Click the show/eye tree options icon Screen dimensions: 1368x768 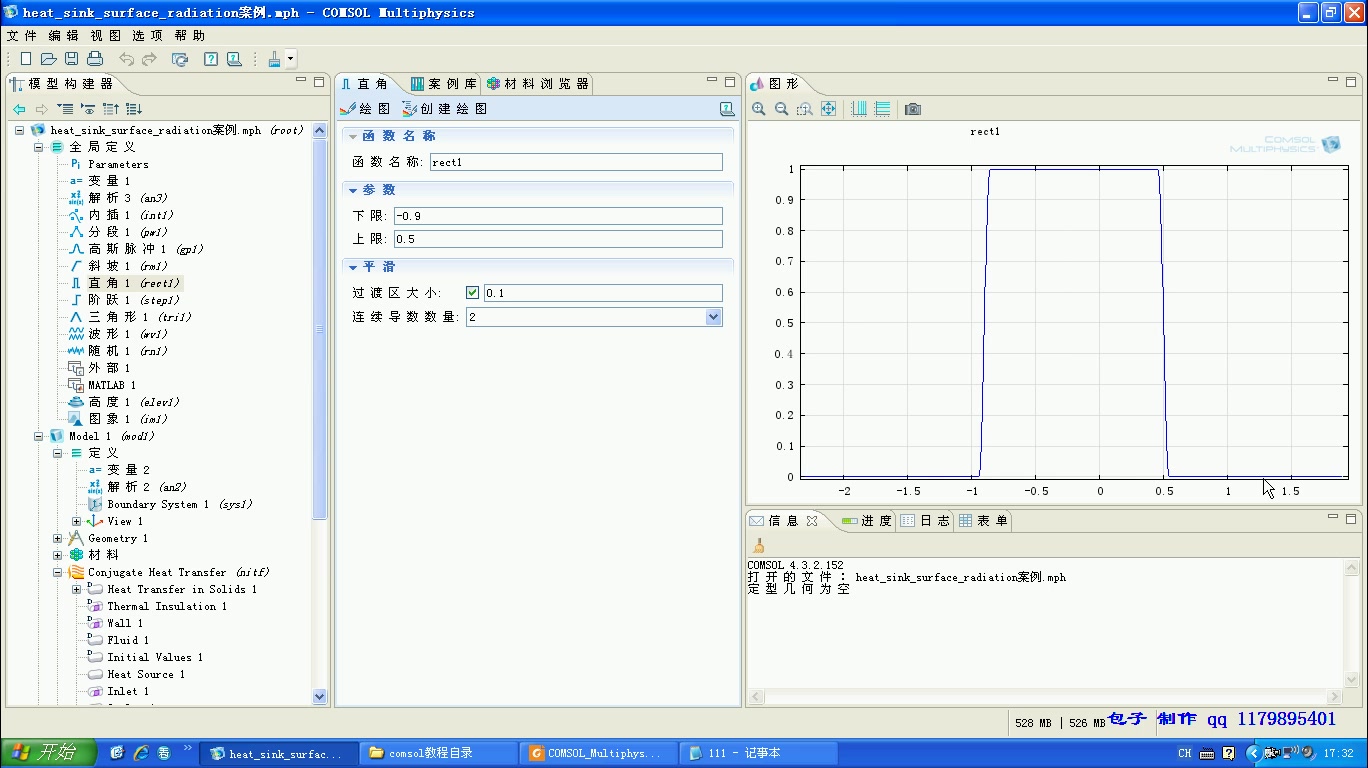(x=88, y=109)
